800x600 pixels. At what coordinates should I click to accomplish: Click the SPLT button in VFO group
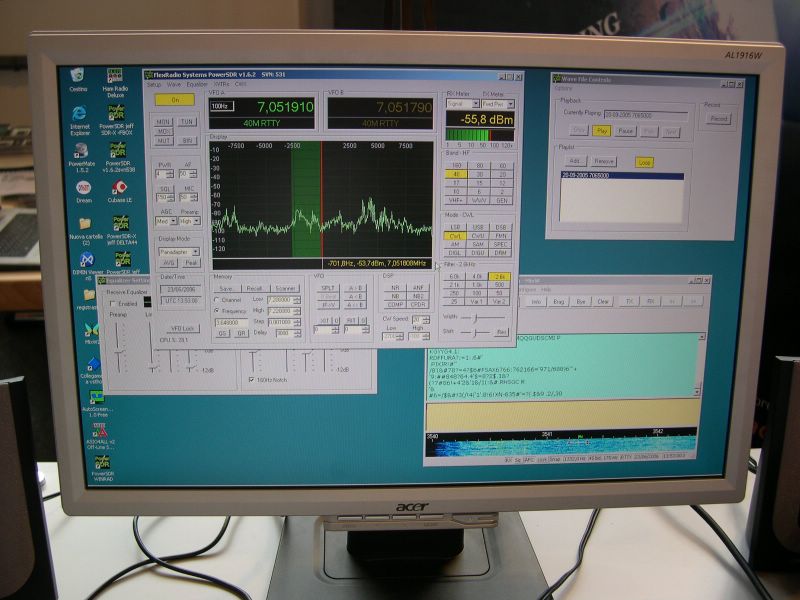[x=328, y=288]
